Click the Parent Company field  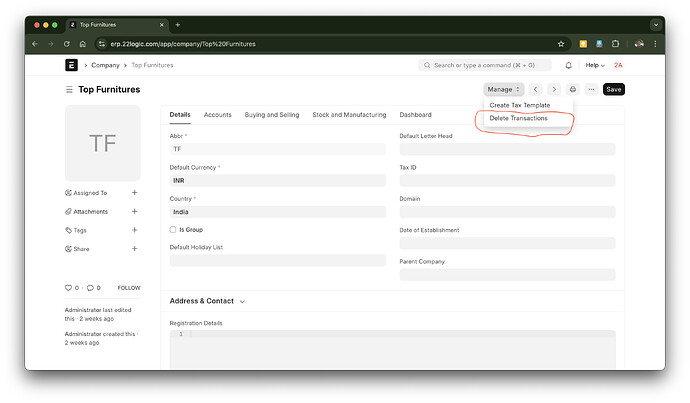pos(507,275)
